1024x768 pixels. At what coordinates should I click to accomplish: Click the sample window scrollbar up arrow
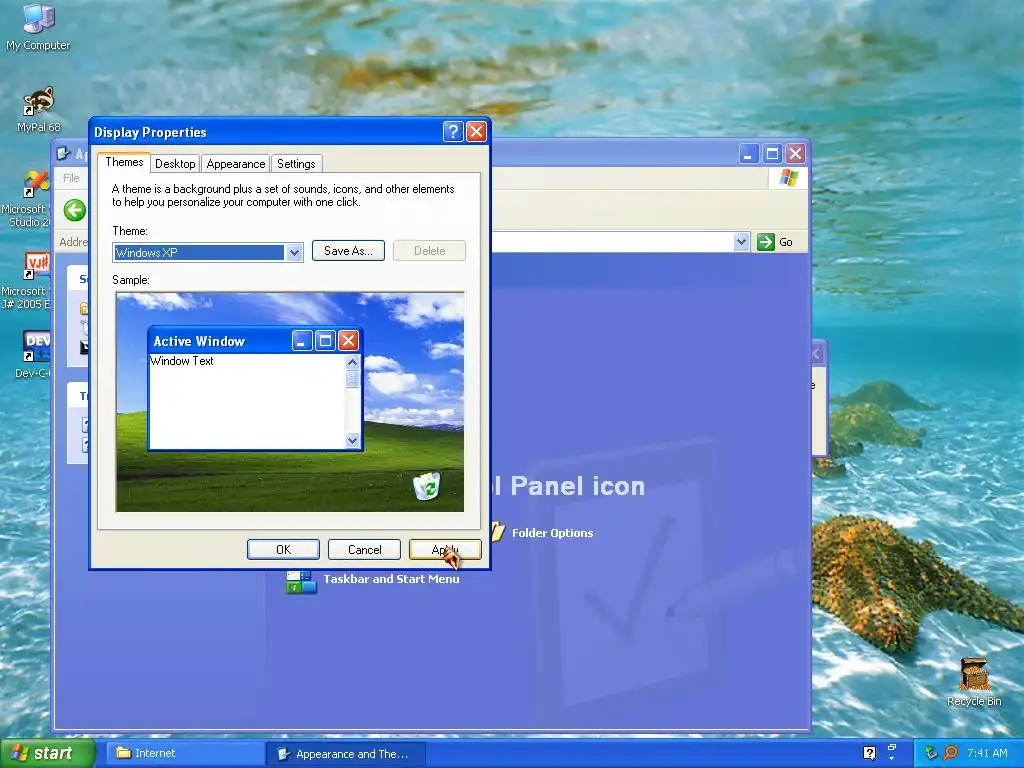pyautogui.click(x=353, y=362)
